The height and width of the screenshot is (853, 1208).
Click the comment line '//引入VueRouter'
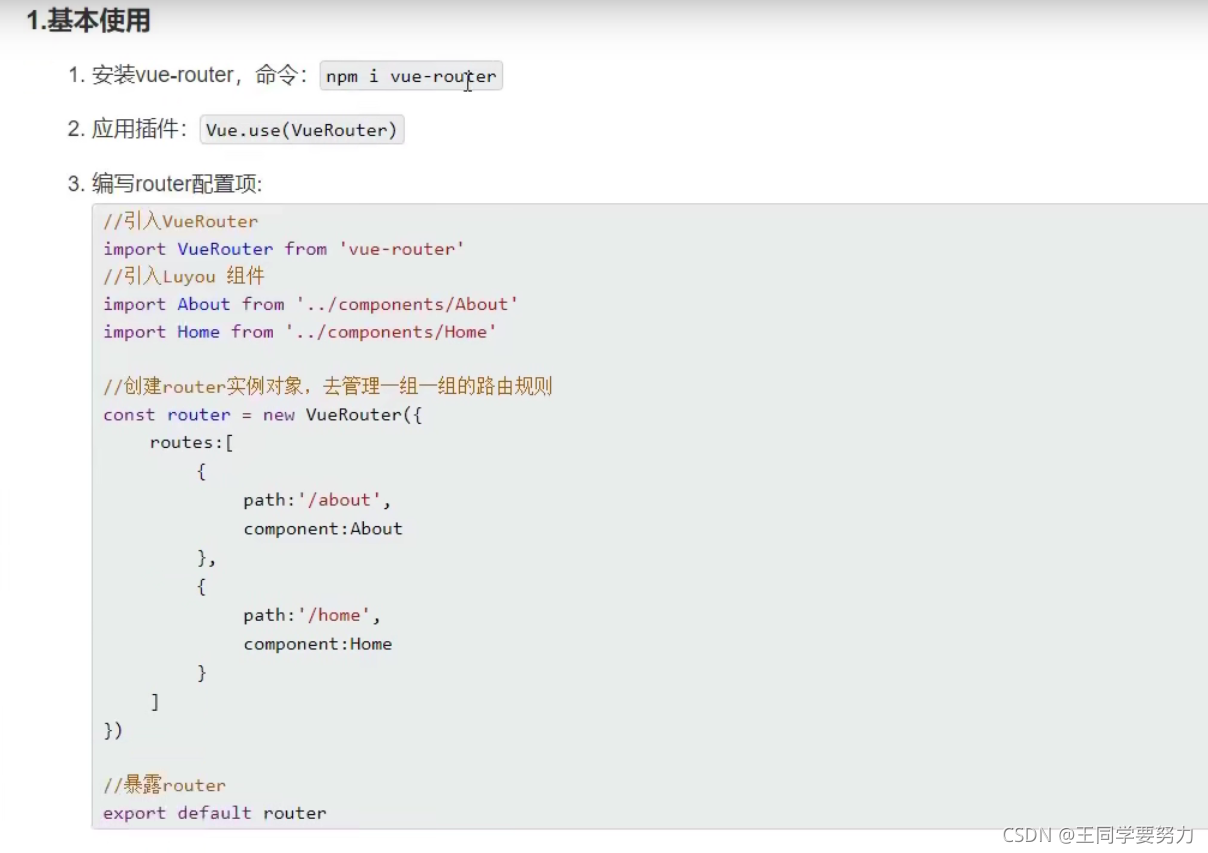[180, 221]
